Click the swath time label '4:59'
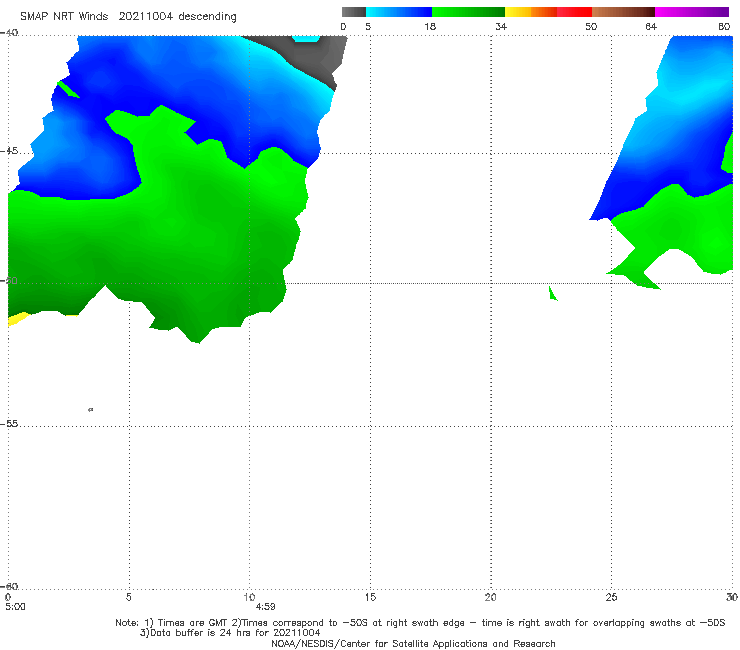This screenshot has width=740, height=650. pos(265,607)
